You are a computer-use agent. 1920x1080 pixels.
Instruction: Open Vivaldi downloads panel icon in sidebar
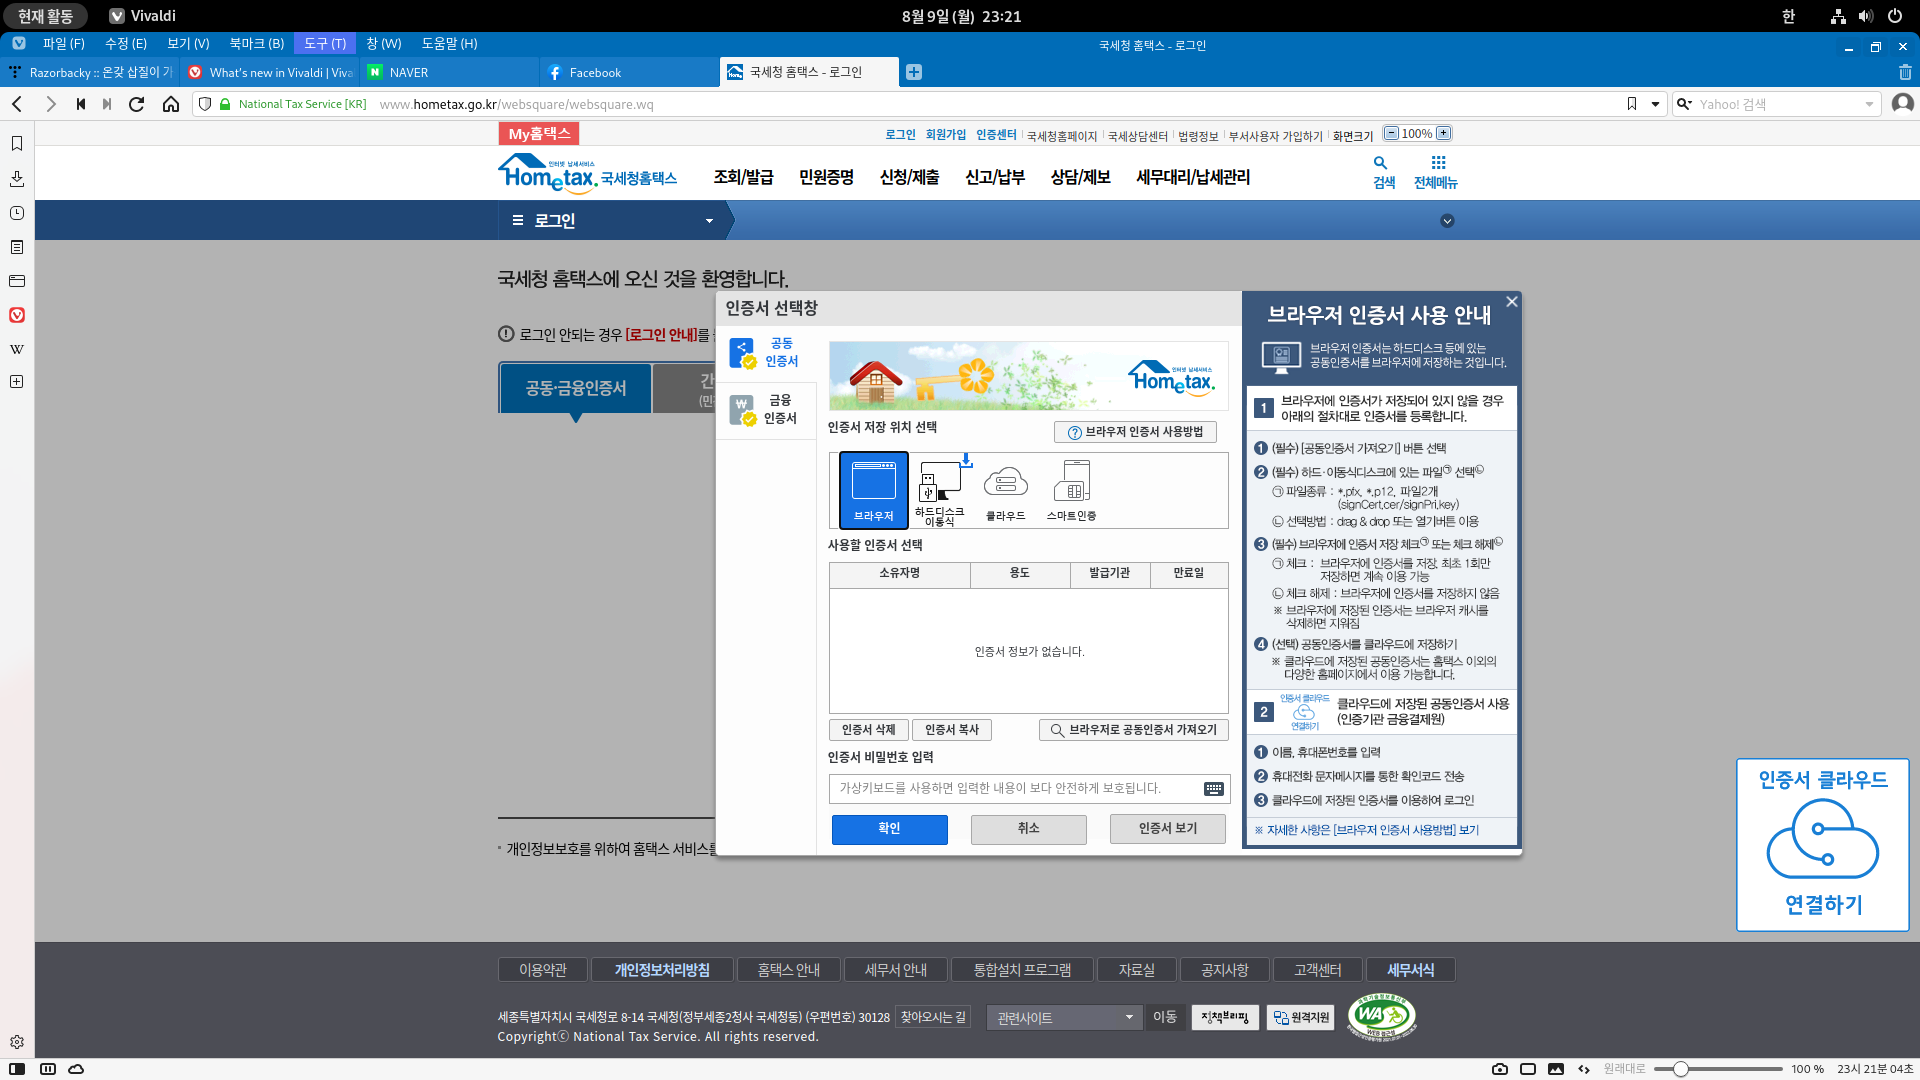tap(17, 178)
